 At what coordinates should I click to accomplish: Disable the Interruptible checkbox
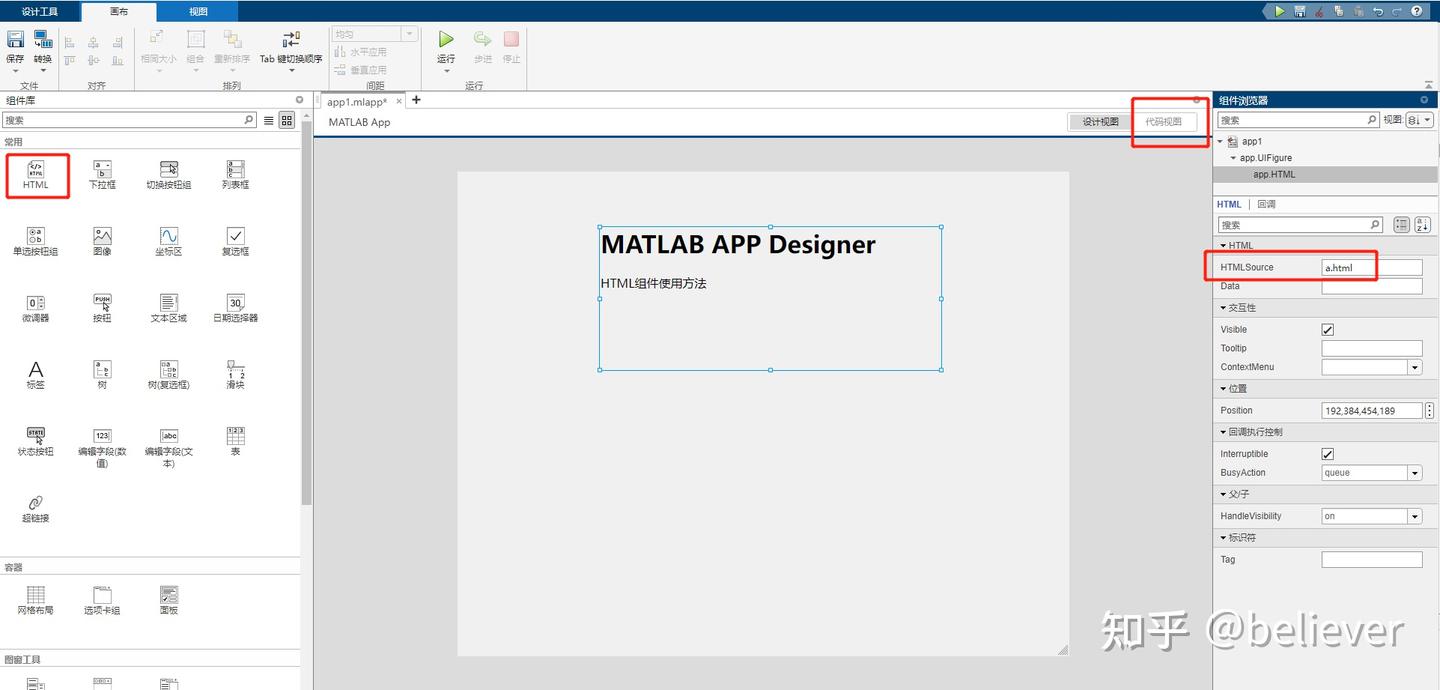1327,453
